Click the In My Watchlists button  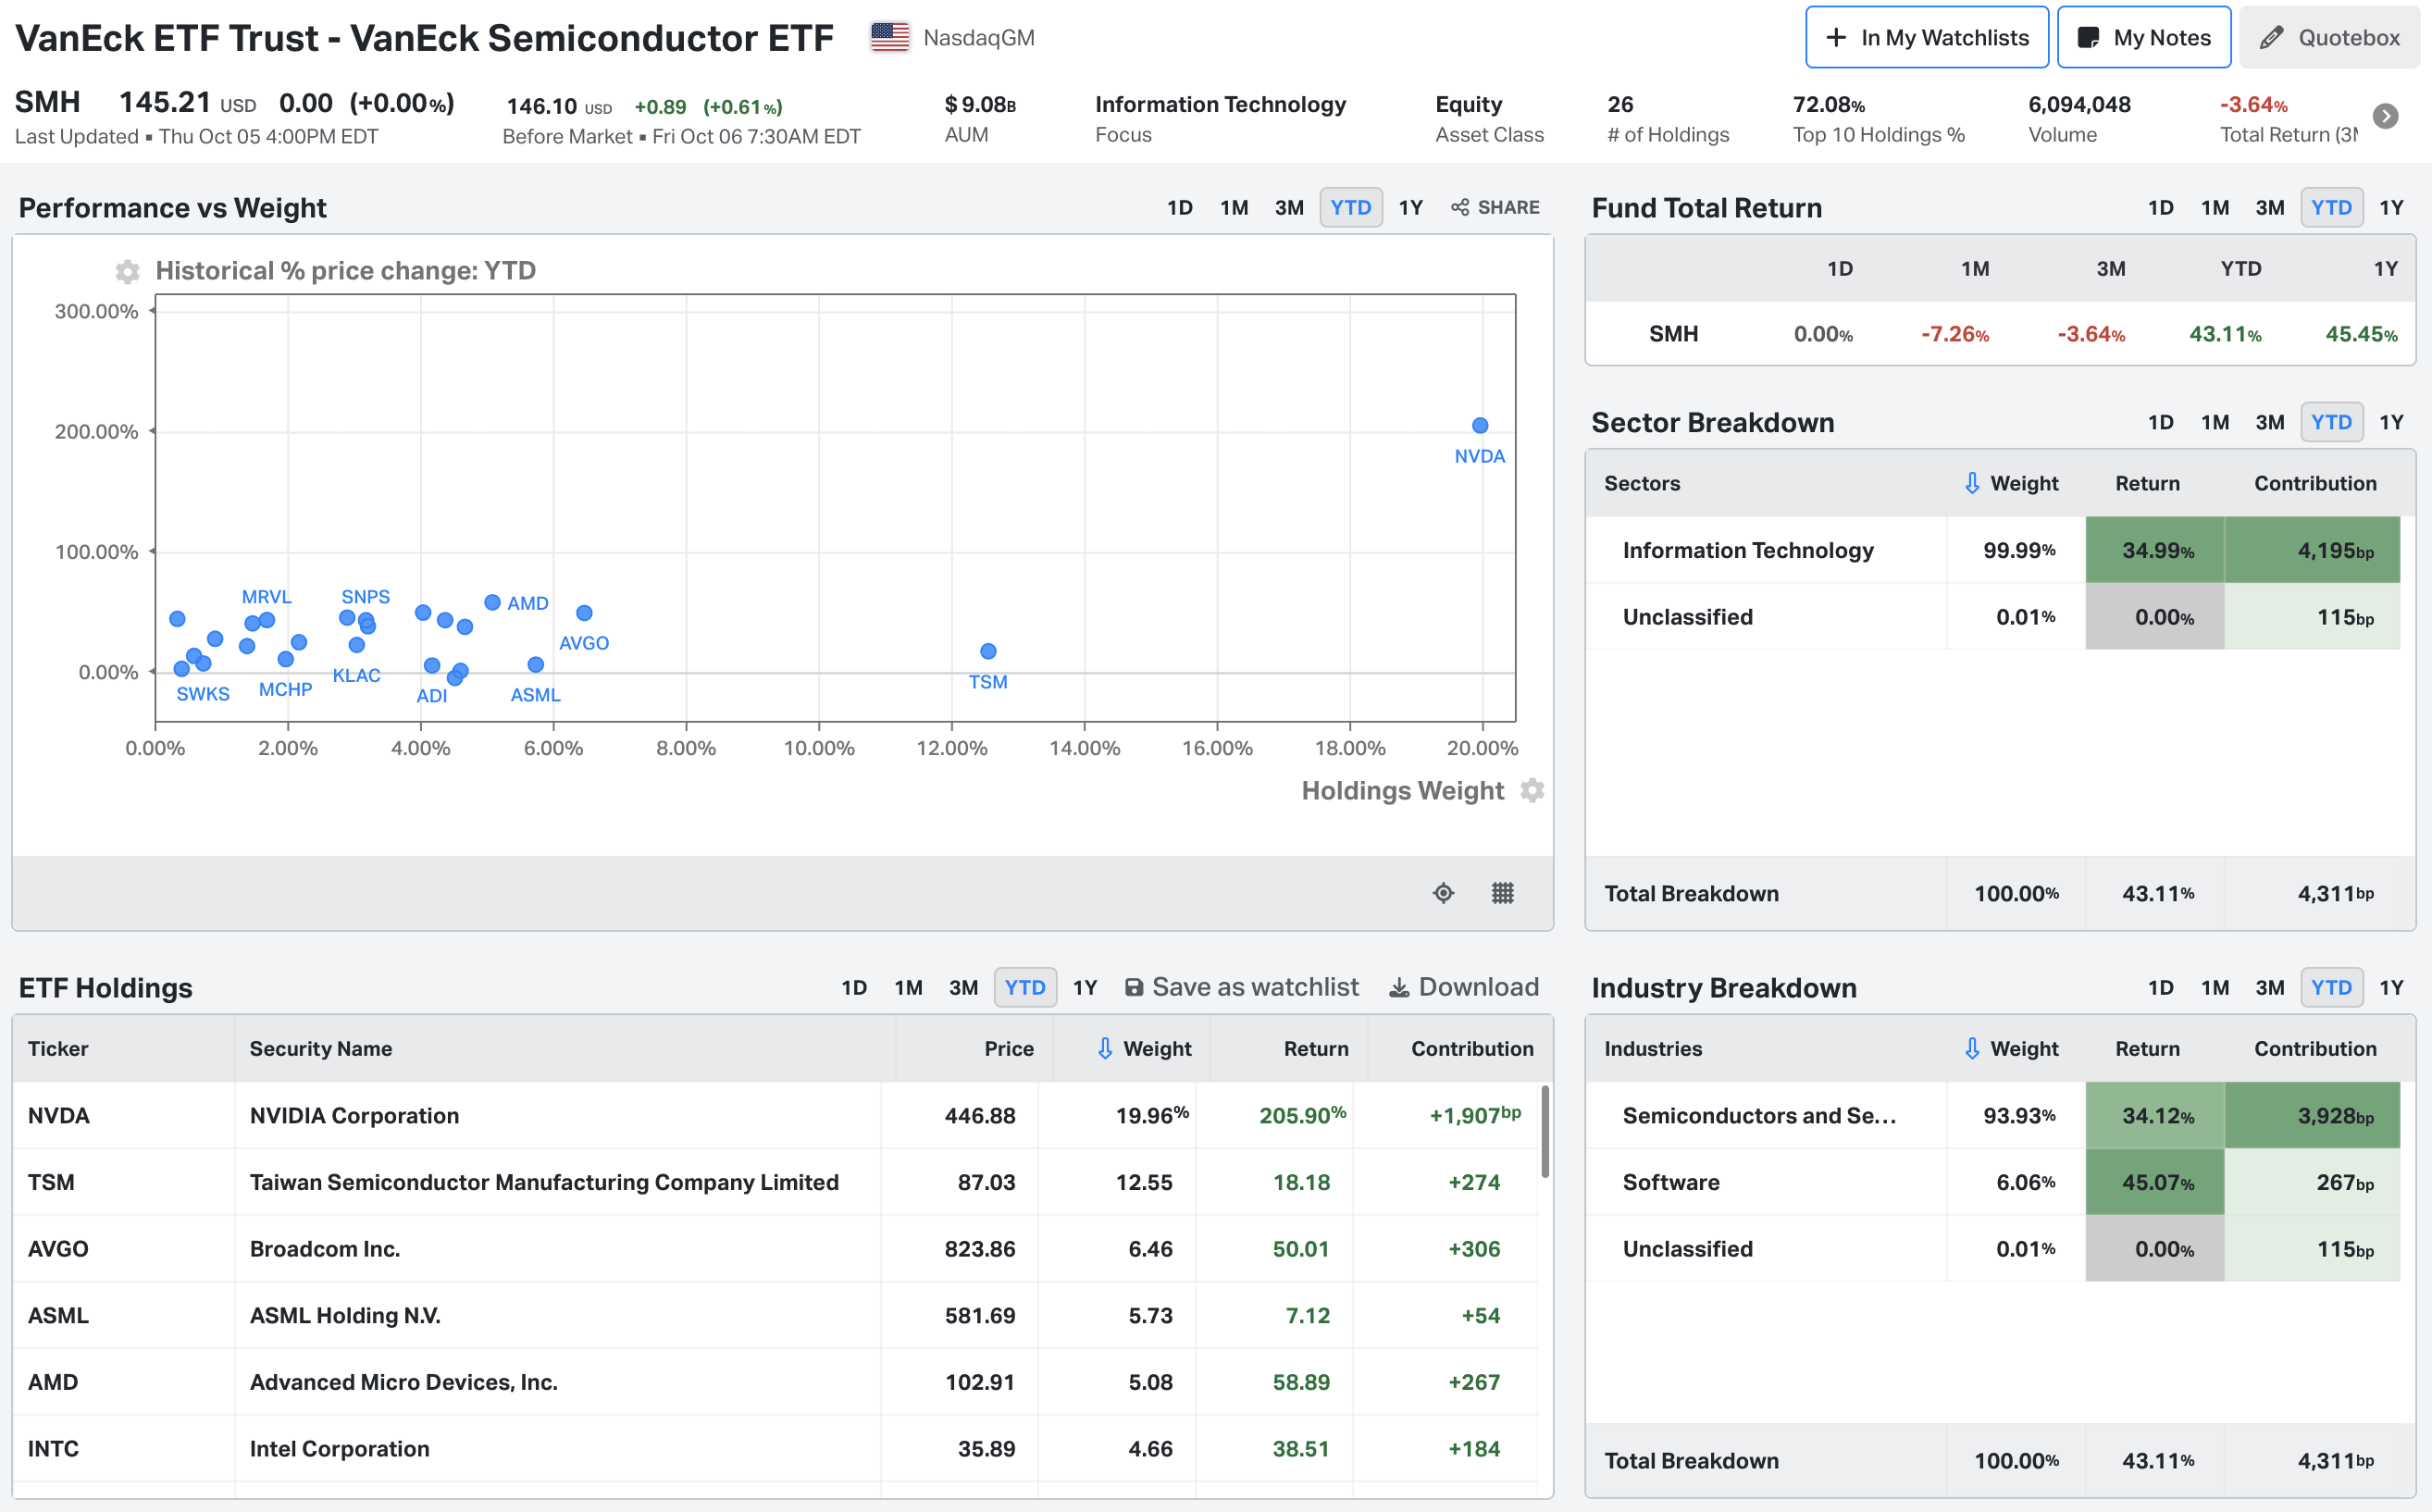pos(1926,38)
